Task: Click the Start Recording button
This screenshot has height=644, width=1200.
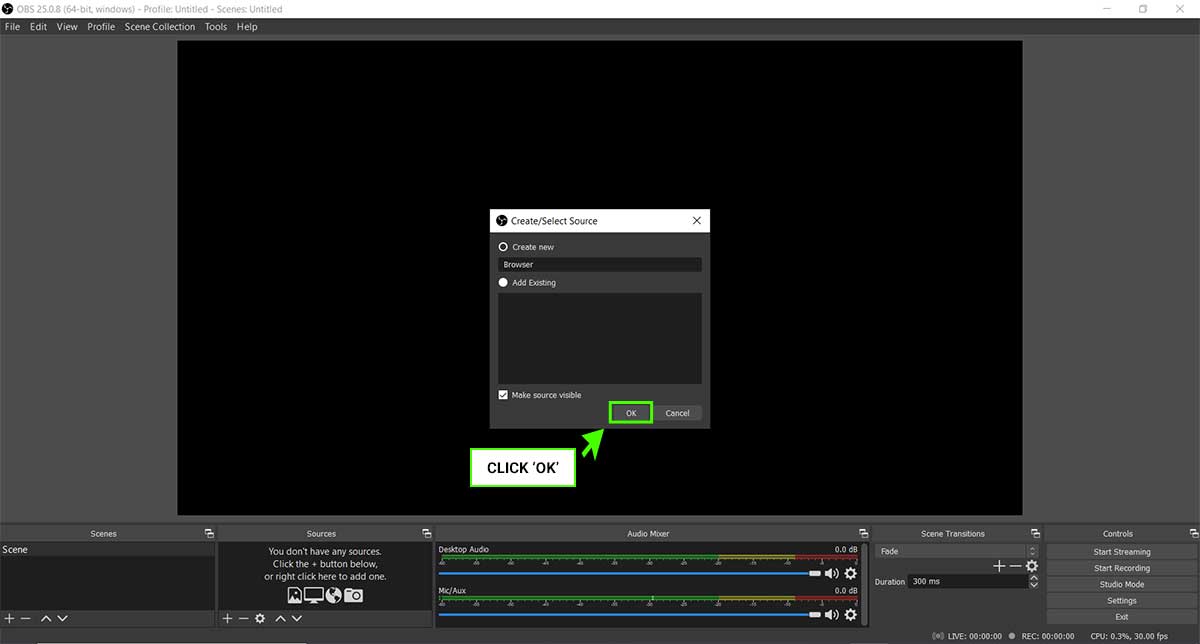Action: pyautogui.click(x=1122, y=568)
